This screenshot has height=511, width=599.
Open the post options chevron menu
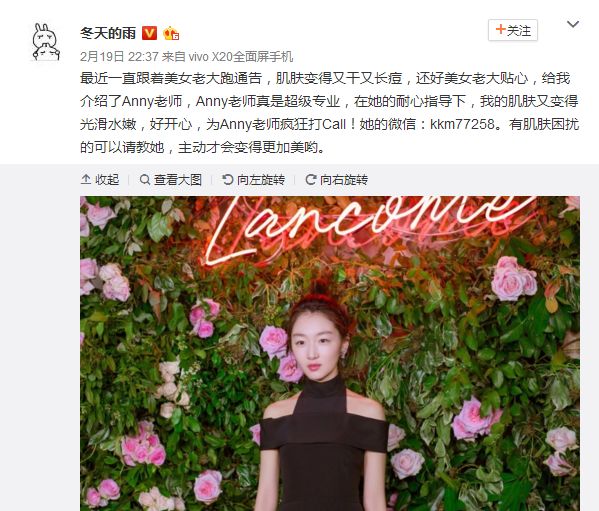[x=573, y=25]
